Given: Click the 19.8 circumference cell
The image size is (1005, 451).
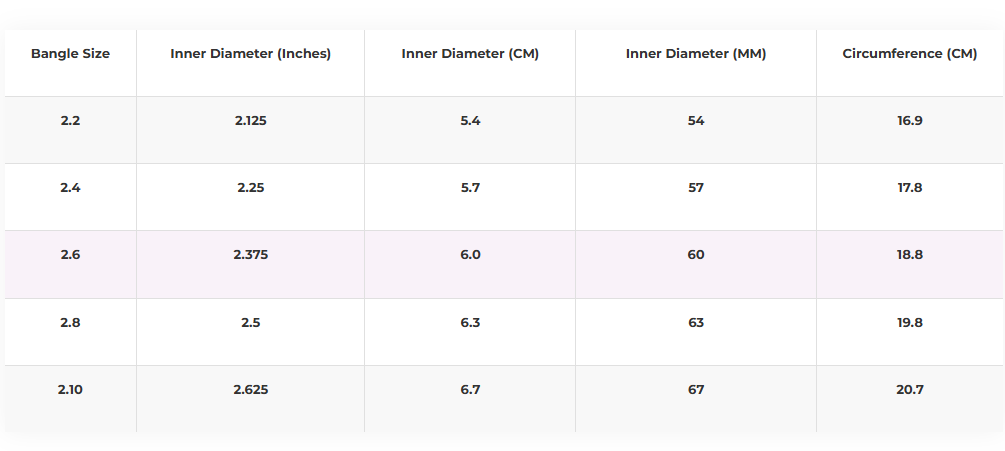Looking at the screenshot, I should pyautogui.click(x=910, y=322).
